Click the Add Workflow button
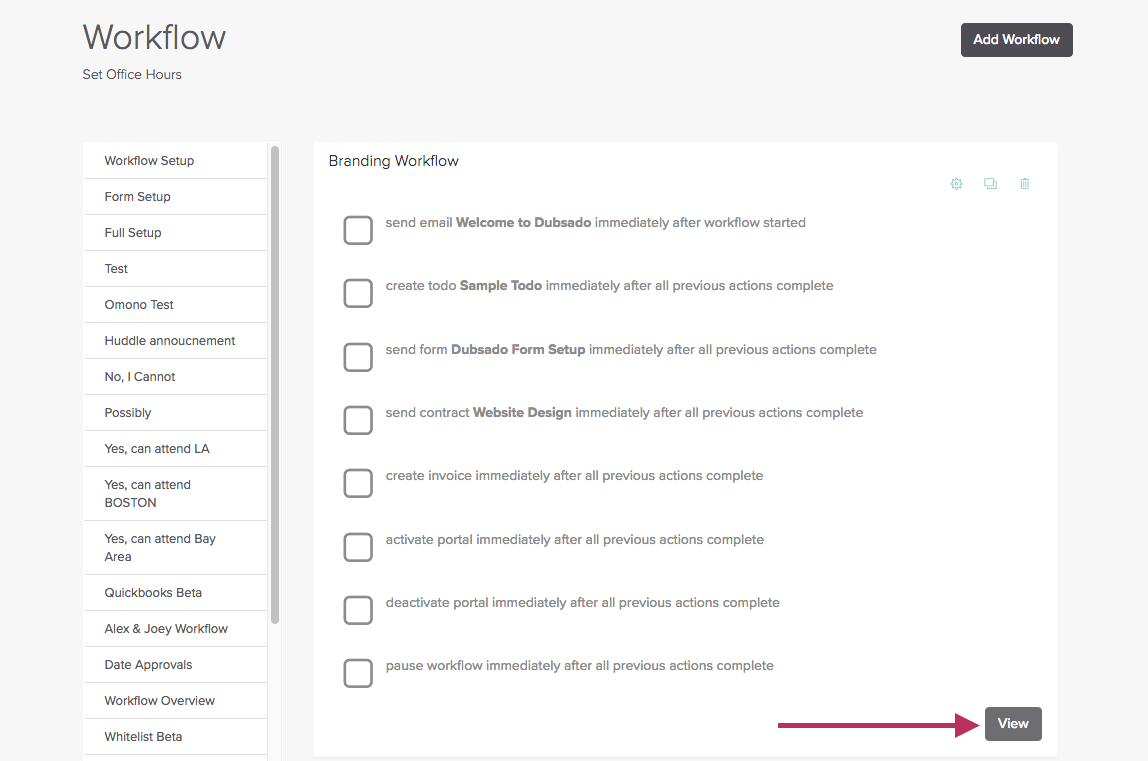The height and width of the screenshot is (761, 1148). coord(1016,40)
